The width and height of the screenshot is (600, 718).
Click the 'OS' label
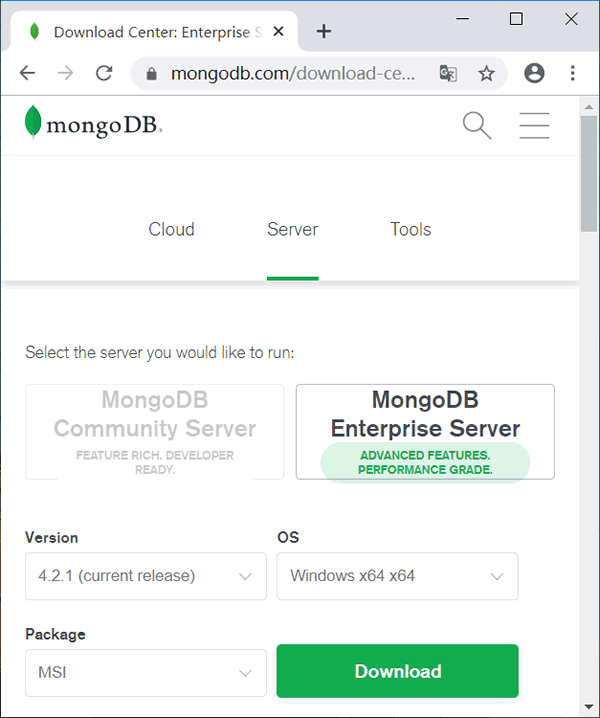[288, 537]
